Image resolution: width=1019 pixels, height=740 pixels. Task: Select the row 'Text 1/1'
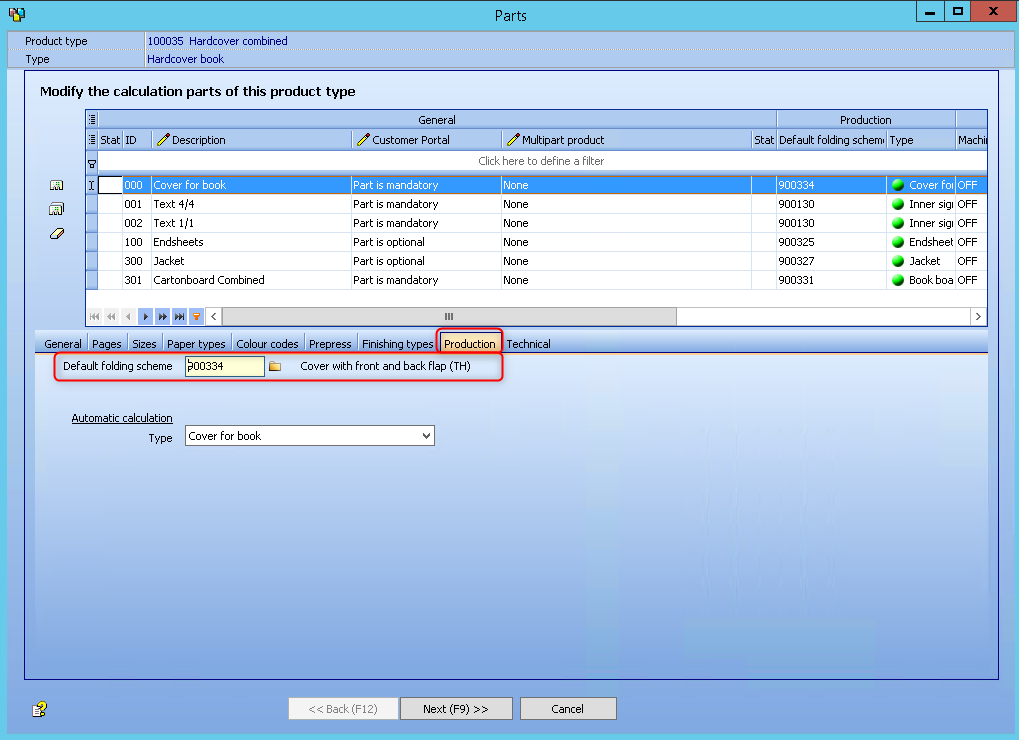[536, 223]
